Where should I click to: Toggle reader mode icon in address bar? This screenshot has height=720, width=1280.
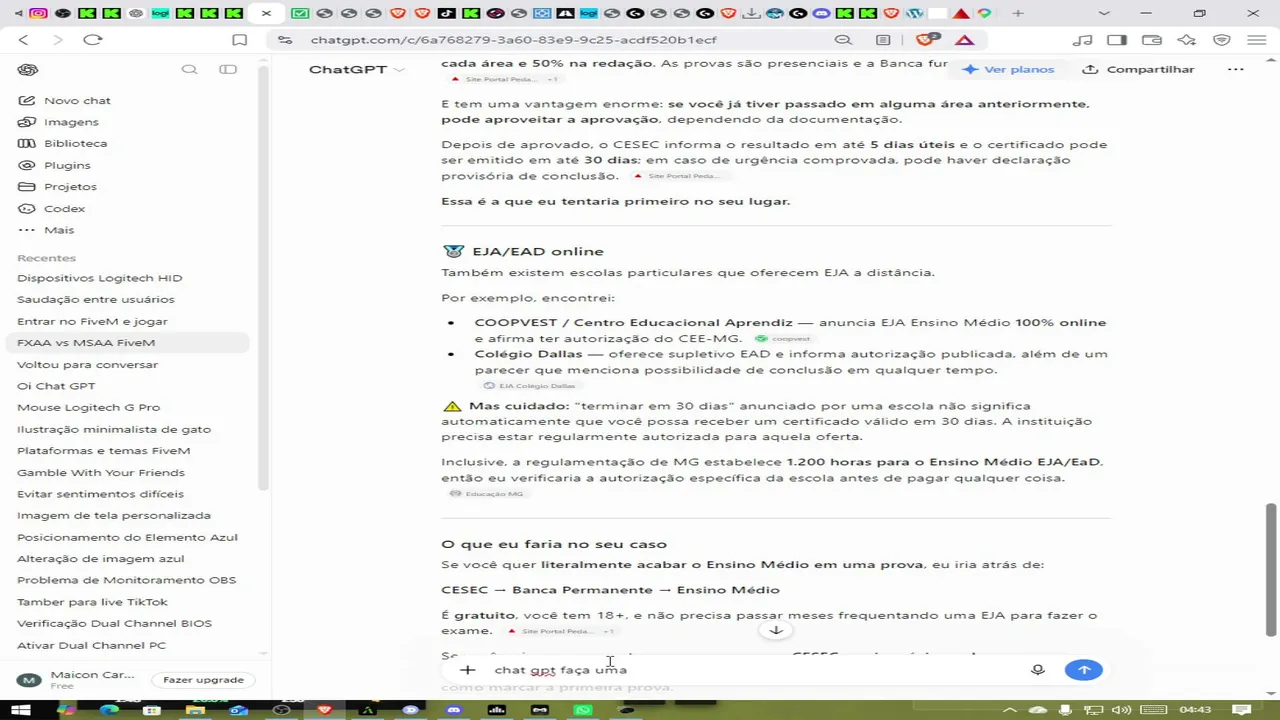click(883, 40)
